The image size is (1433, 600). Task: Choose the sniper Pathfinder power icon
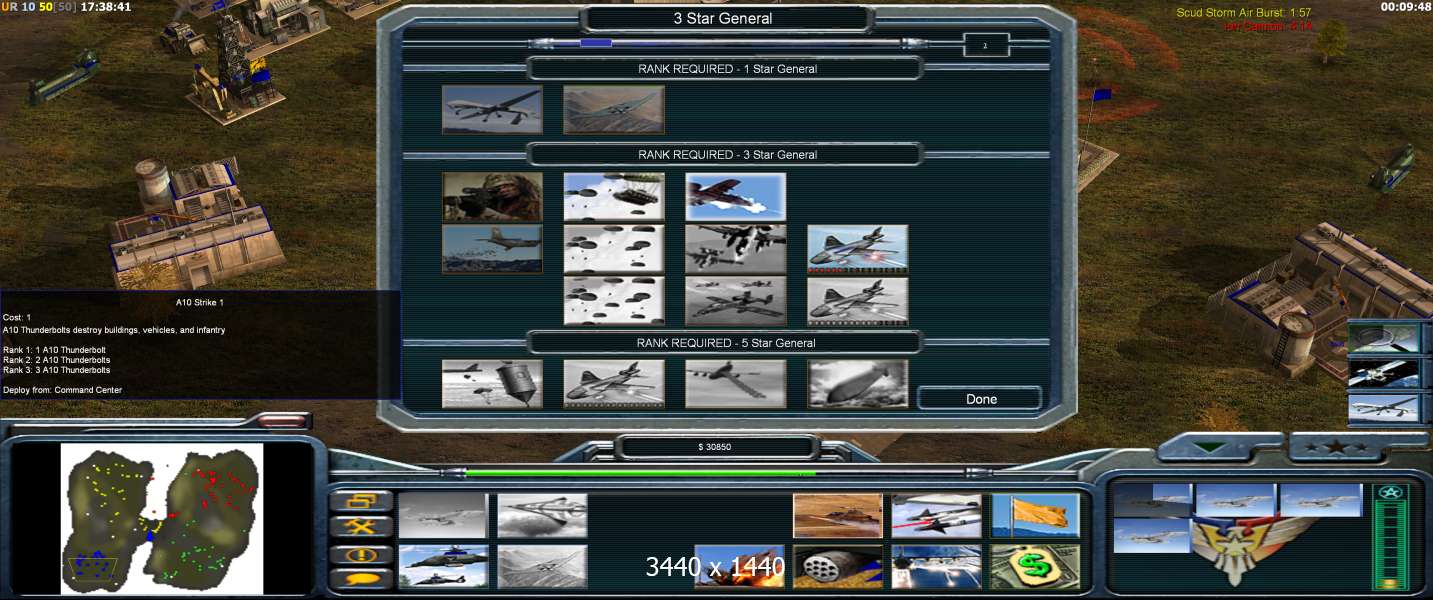point(492,197)
